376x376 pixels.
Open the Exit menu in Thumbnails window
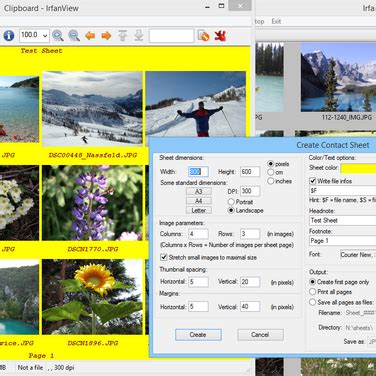click(x=276, y=21)
